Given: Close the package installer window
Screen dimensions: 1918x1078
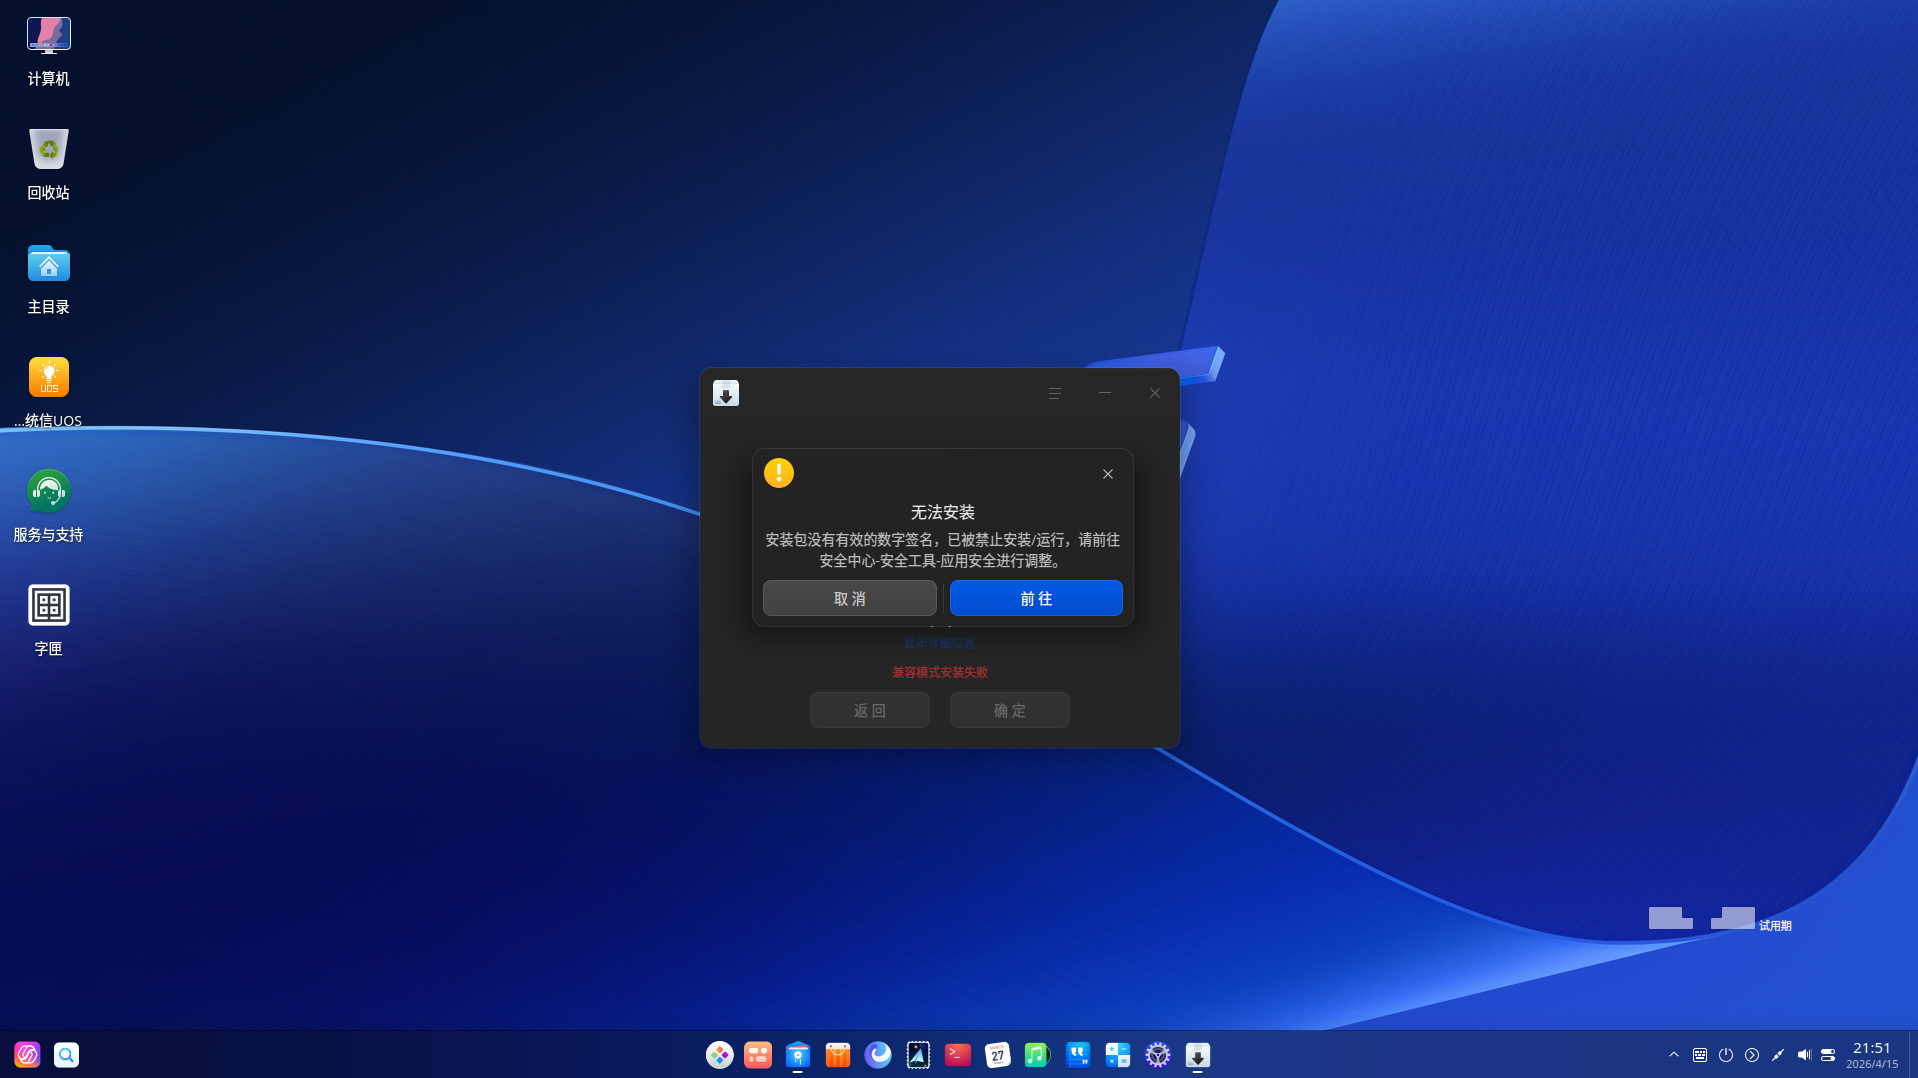Looking at the screenshot, I should [1155, 393].
